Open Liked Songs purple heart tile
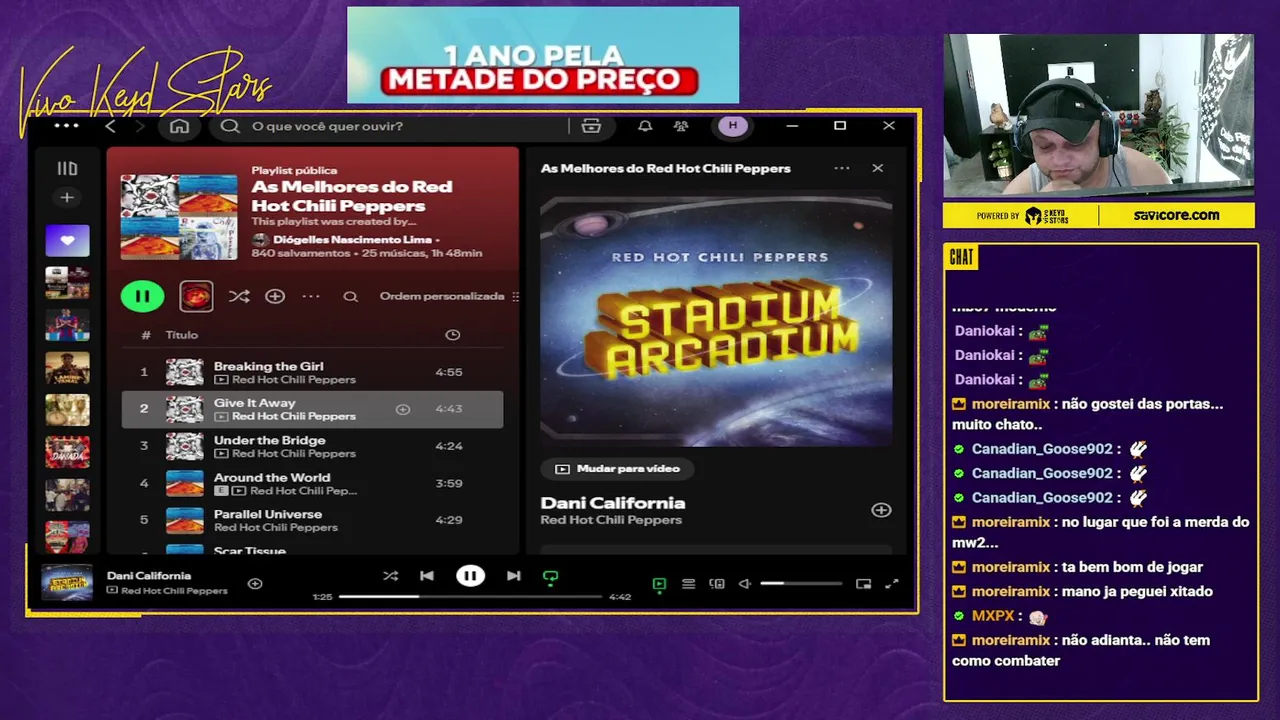1280x720 pixels. tap(67, 240)
